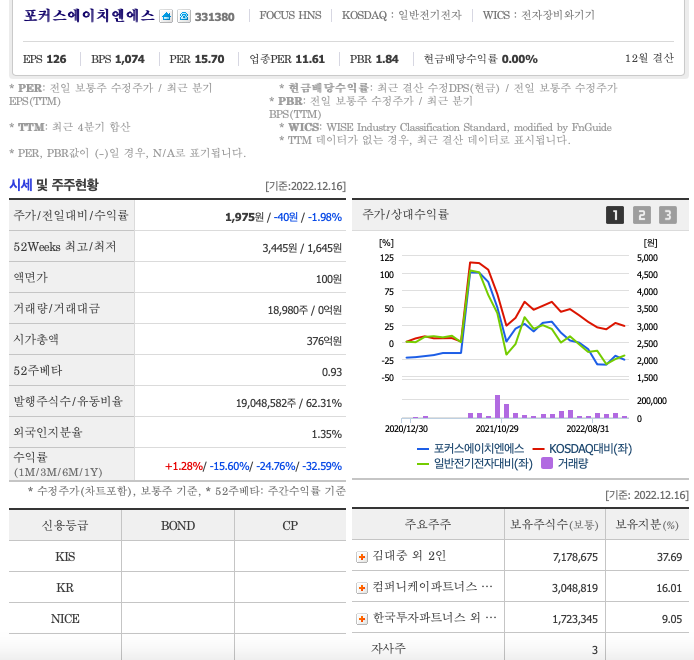Click the company name 포커스에이치앤에스 title
Image resolution: width=694 pixels, height=660 pixels.
[89, 15]
